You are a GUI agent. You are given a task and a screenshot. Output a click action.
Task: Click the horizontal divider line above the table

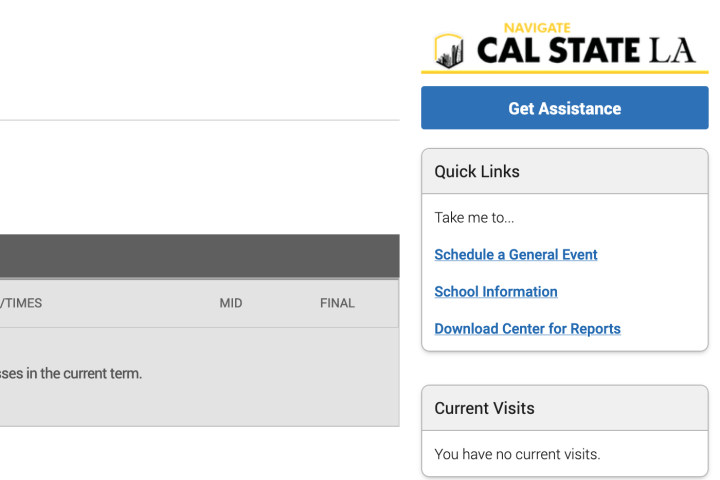[200, 121]
